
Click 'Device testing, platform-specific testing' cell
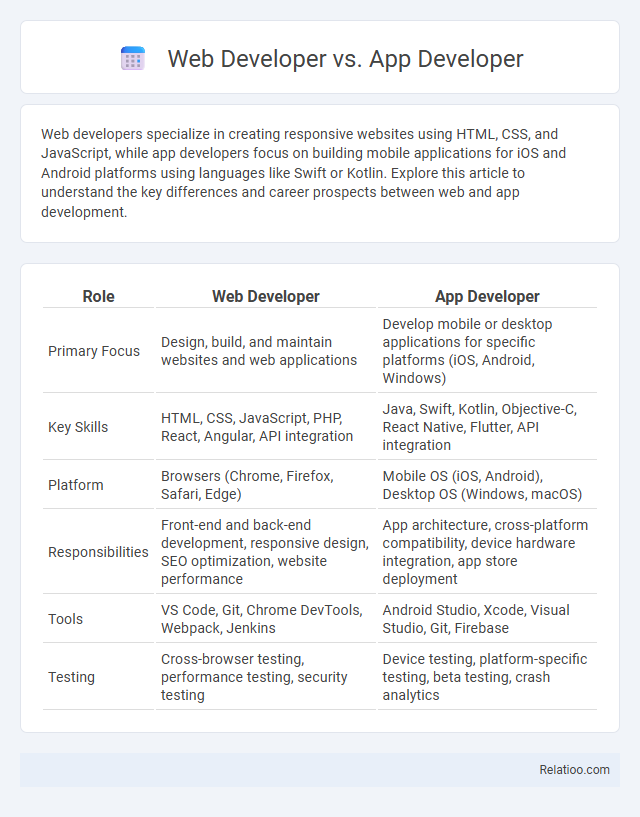pyautogui.click(x=487, y=677)
